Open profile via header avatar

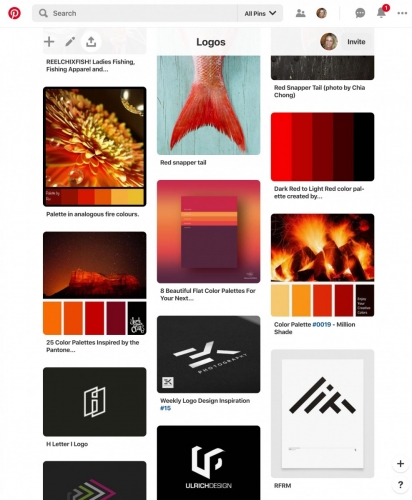click(x=321, y=13)
